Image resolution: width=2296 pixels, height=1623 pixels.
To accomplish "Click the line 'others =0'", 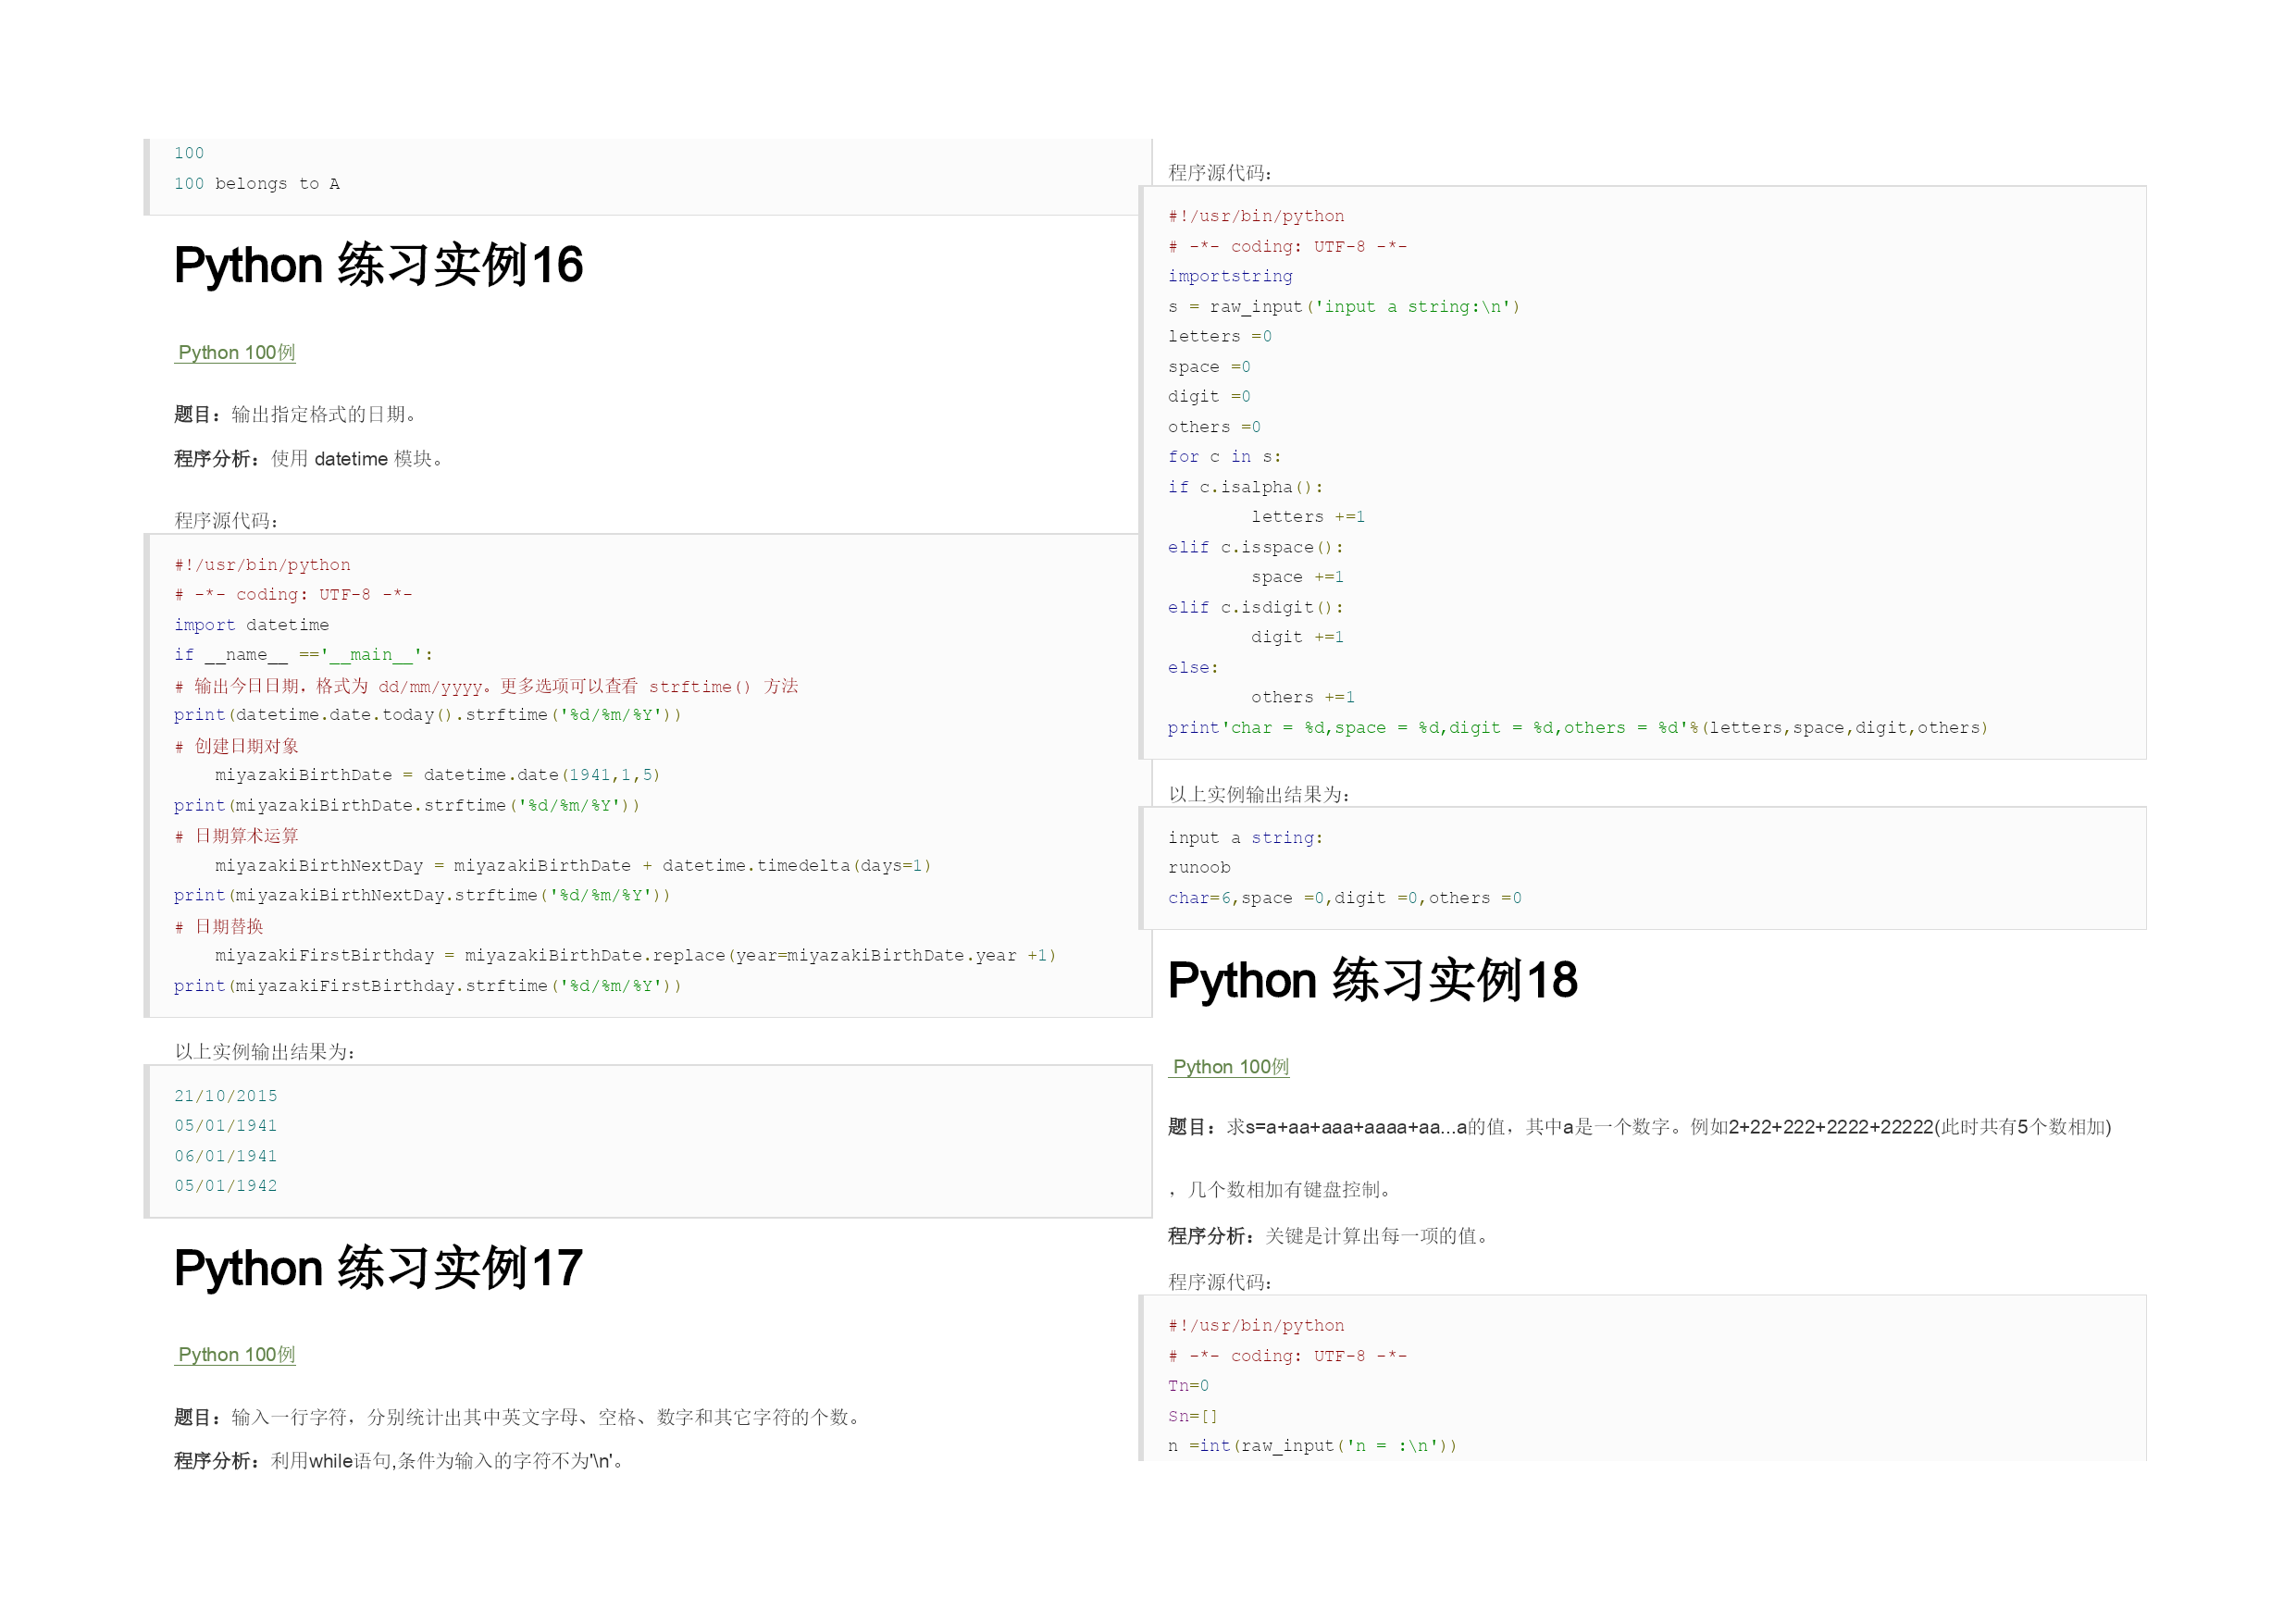I will click(x=1214, y=427).
